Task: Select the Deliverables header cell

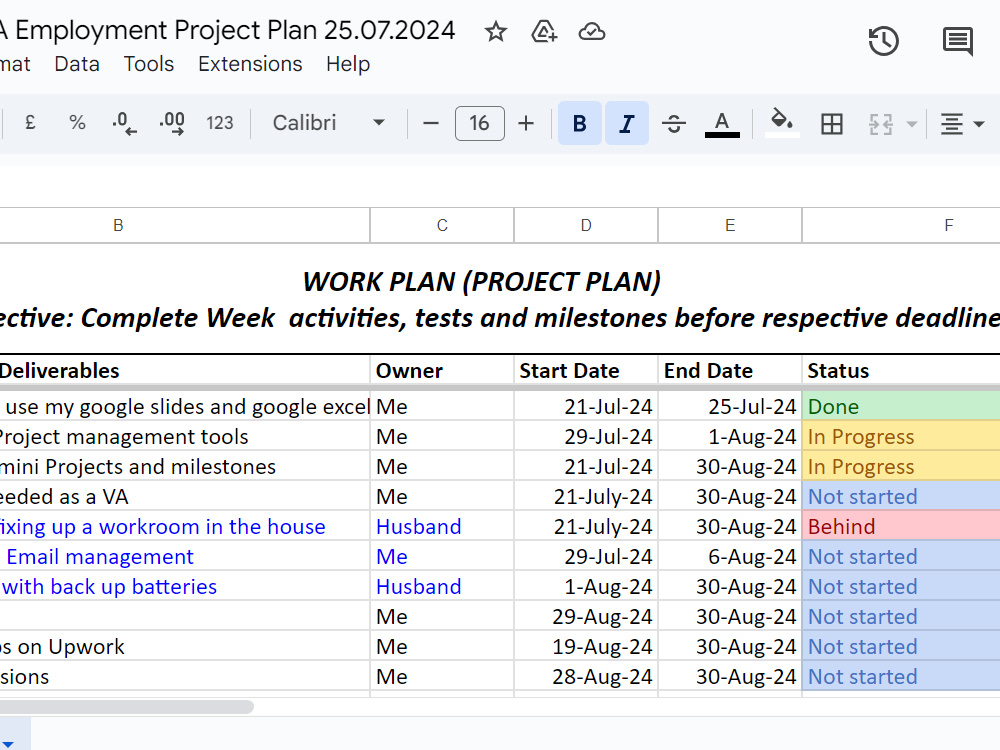Action: click(184, 371)
